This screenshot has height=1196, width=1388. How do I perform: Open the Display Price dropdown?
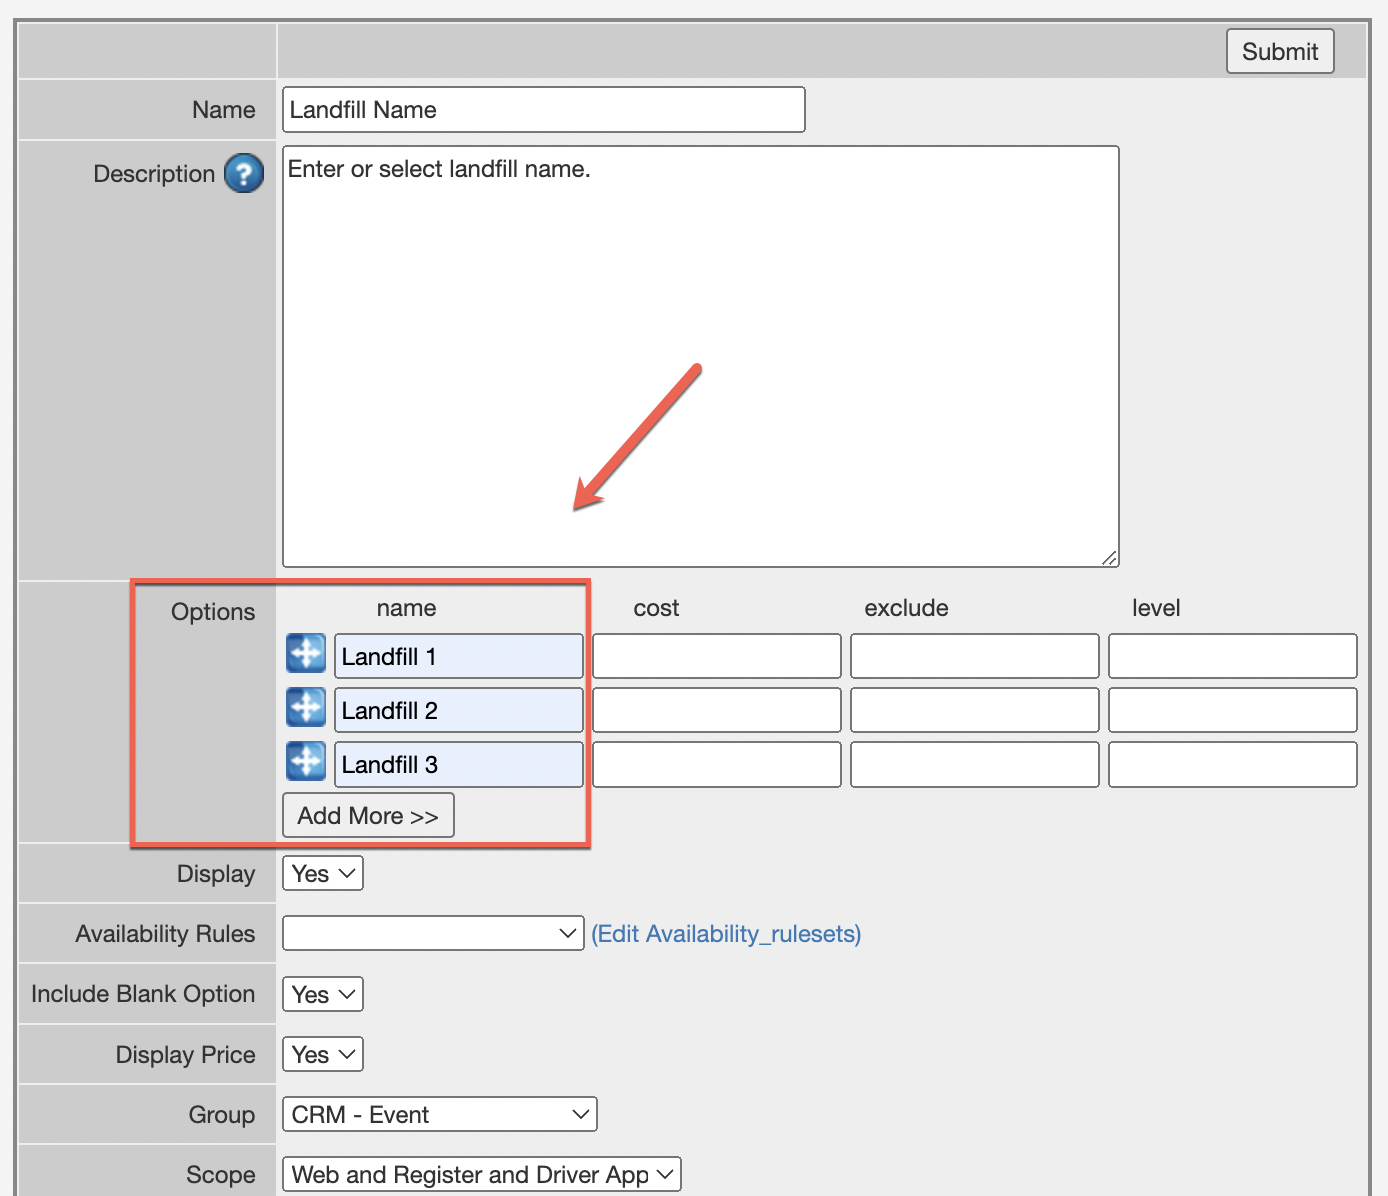tap(323, 1055)
